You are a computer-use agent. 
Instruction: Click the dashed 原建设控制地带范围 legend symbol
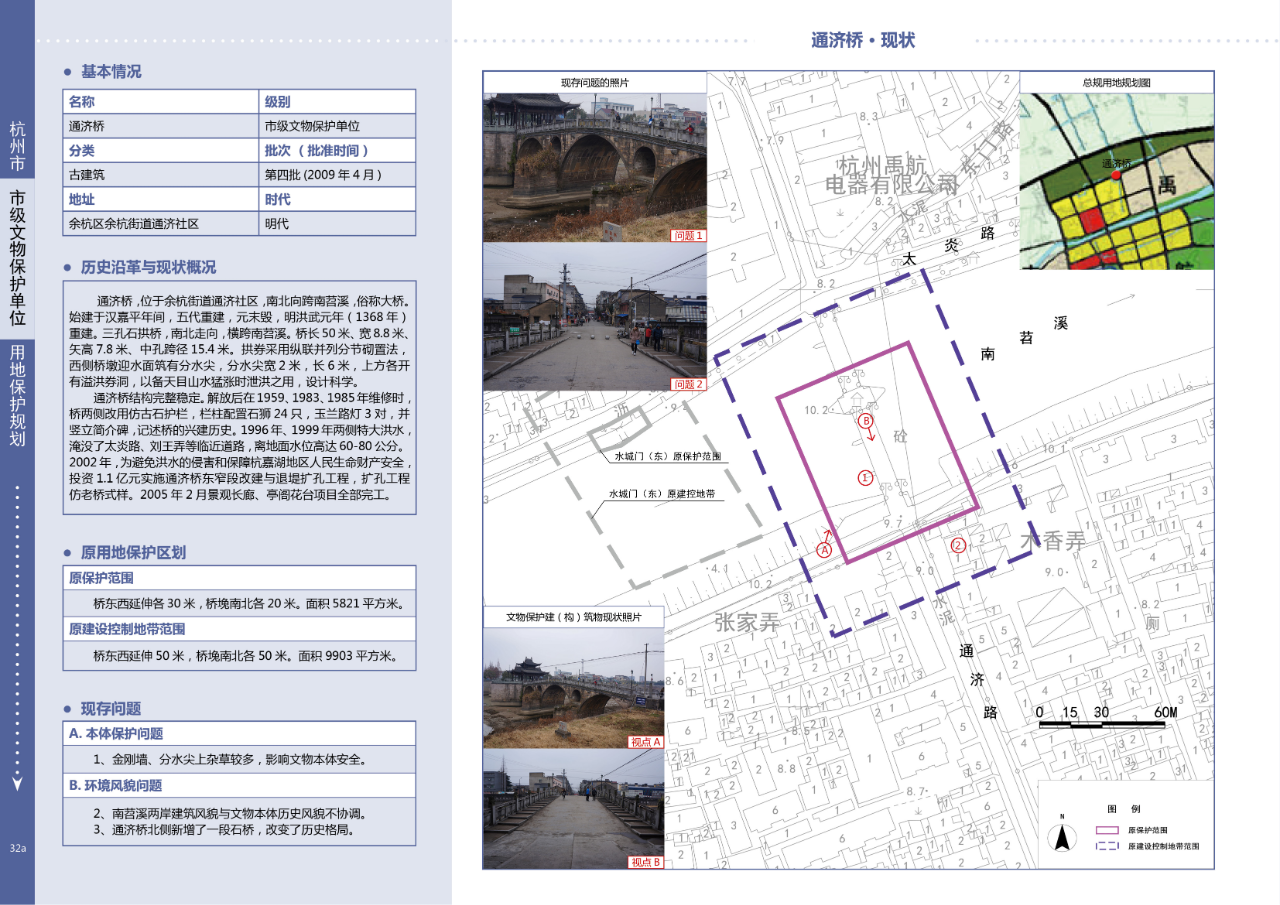click(x=1106, y=846)
